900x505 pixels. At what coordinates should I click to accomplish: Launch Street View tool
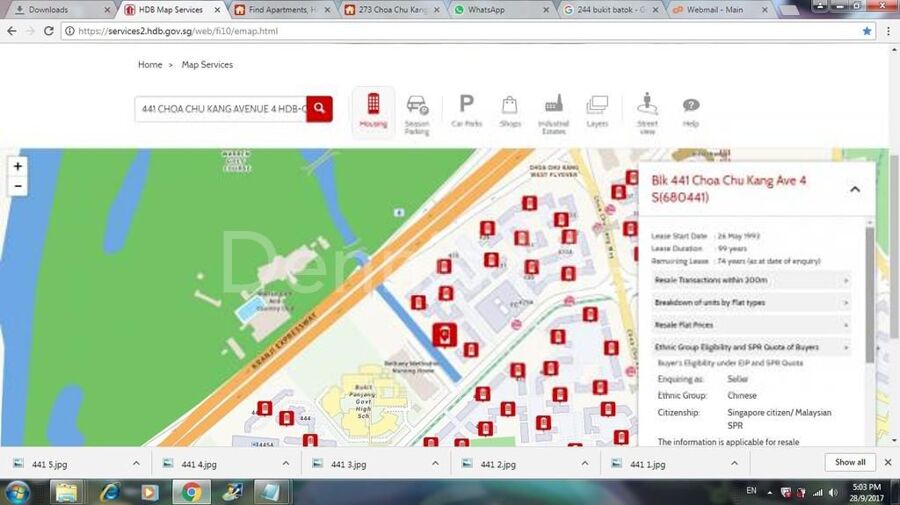[647, 112]
